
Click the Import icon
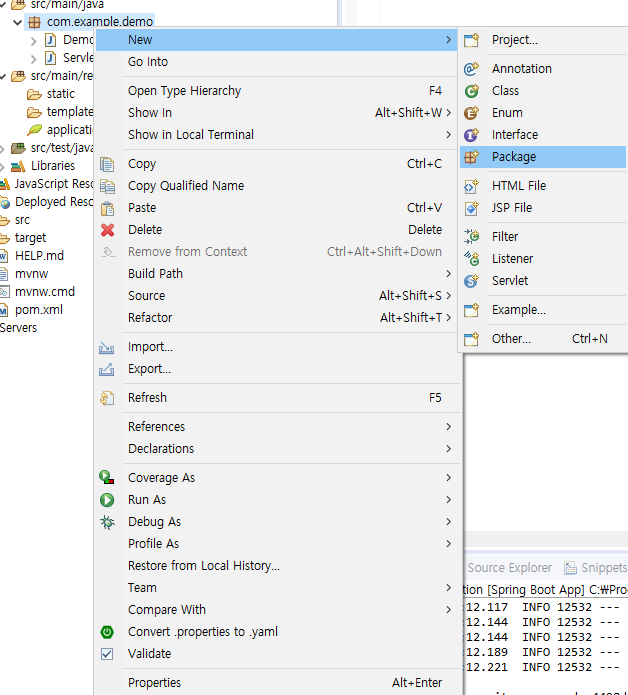(106, 347)
